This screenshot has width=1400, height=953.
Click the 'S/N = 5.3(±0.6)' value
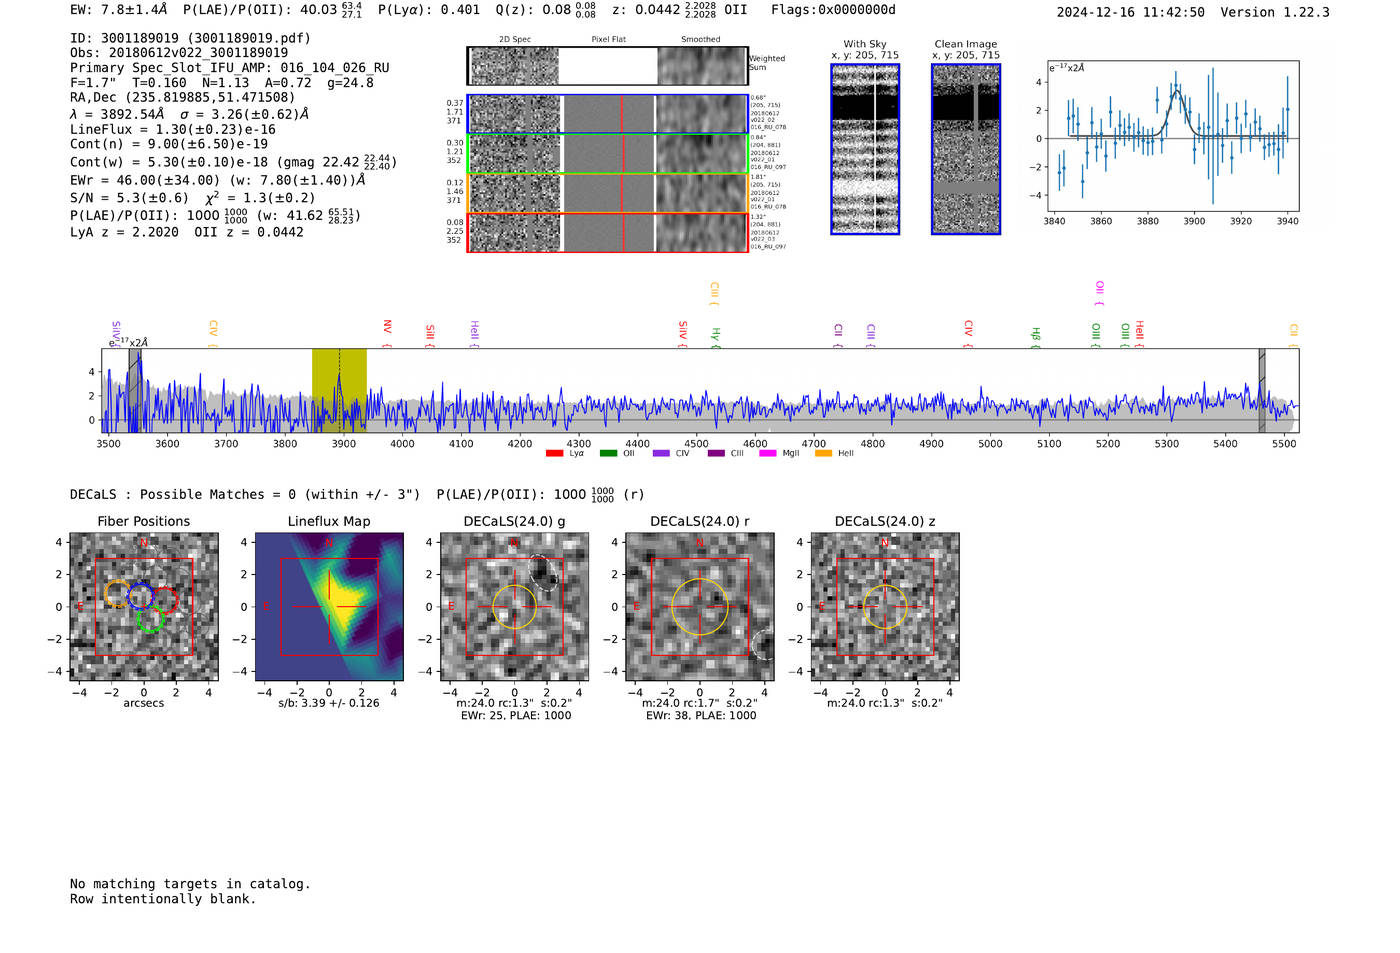[x=129, y=198]
